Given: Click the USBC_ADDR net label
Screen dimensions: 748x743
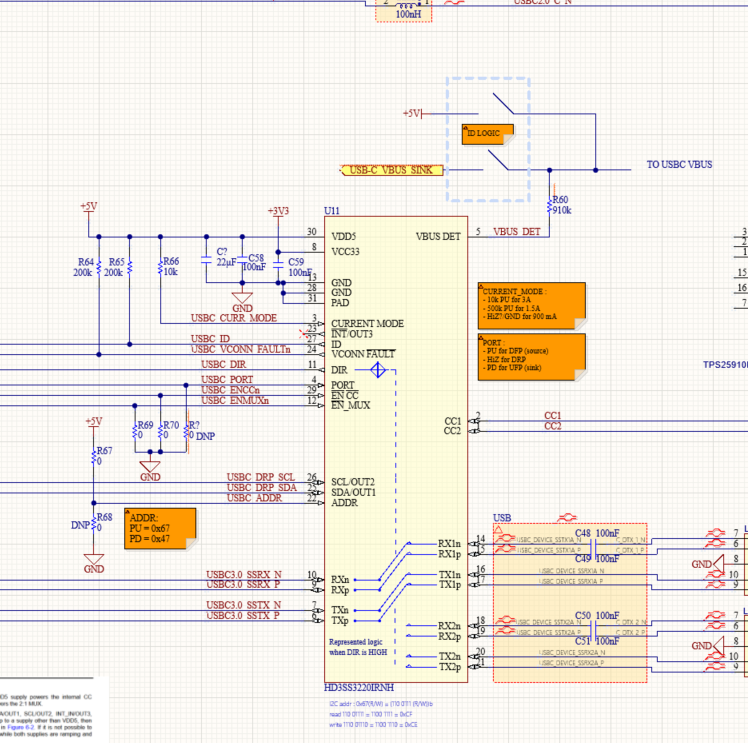Looking at the screenshot, I should 254,498.
